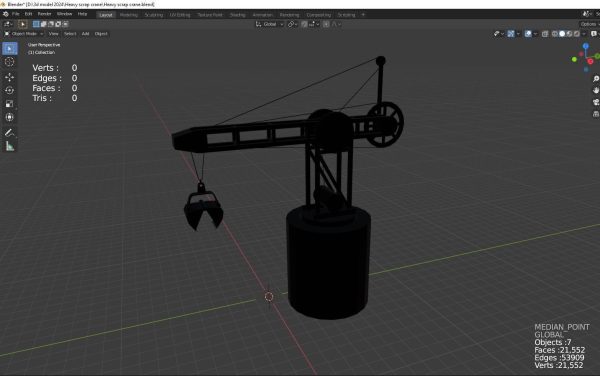Open the Object Mode dropdown
Image resolution: width=600 pixels, height=376 pixels.
[23, 34]
